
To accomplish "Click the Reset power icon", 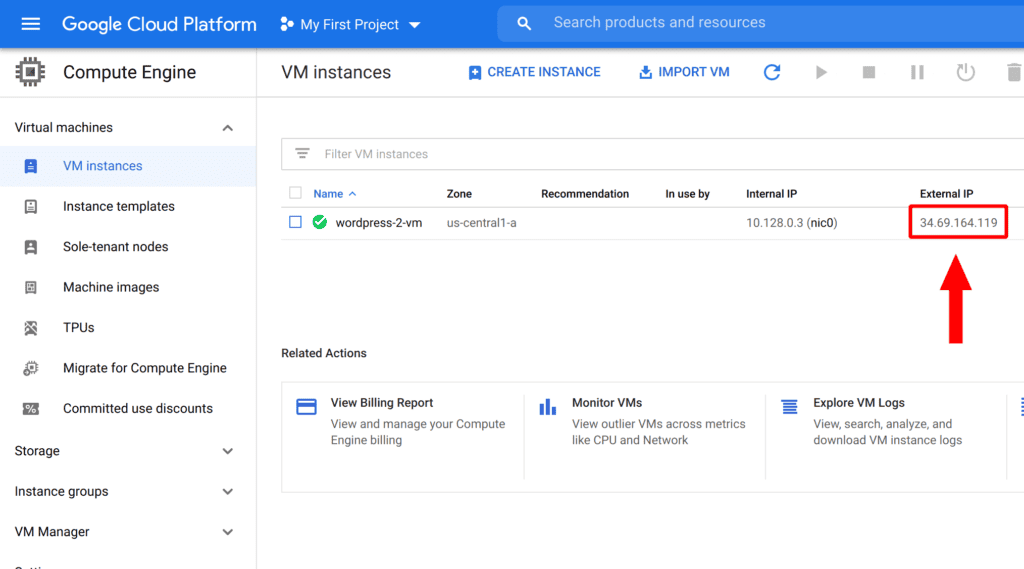I will 965,73.
